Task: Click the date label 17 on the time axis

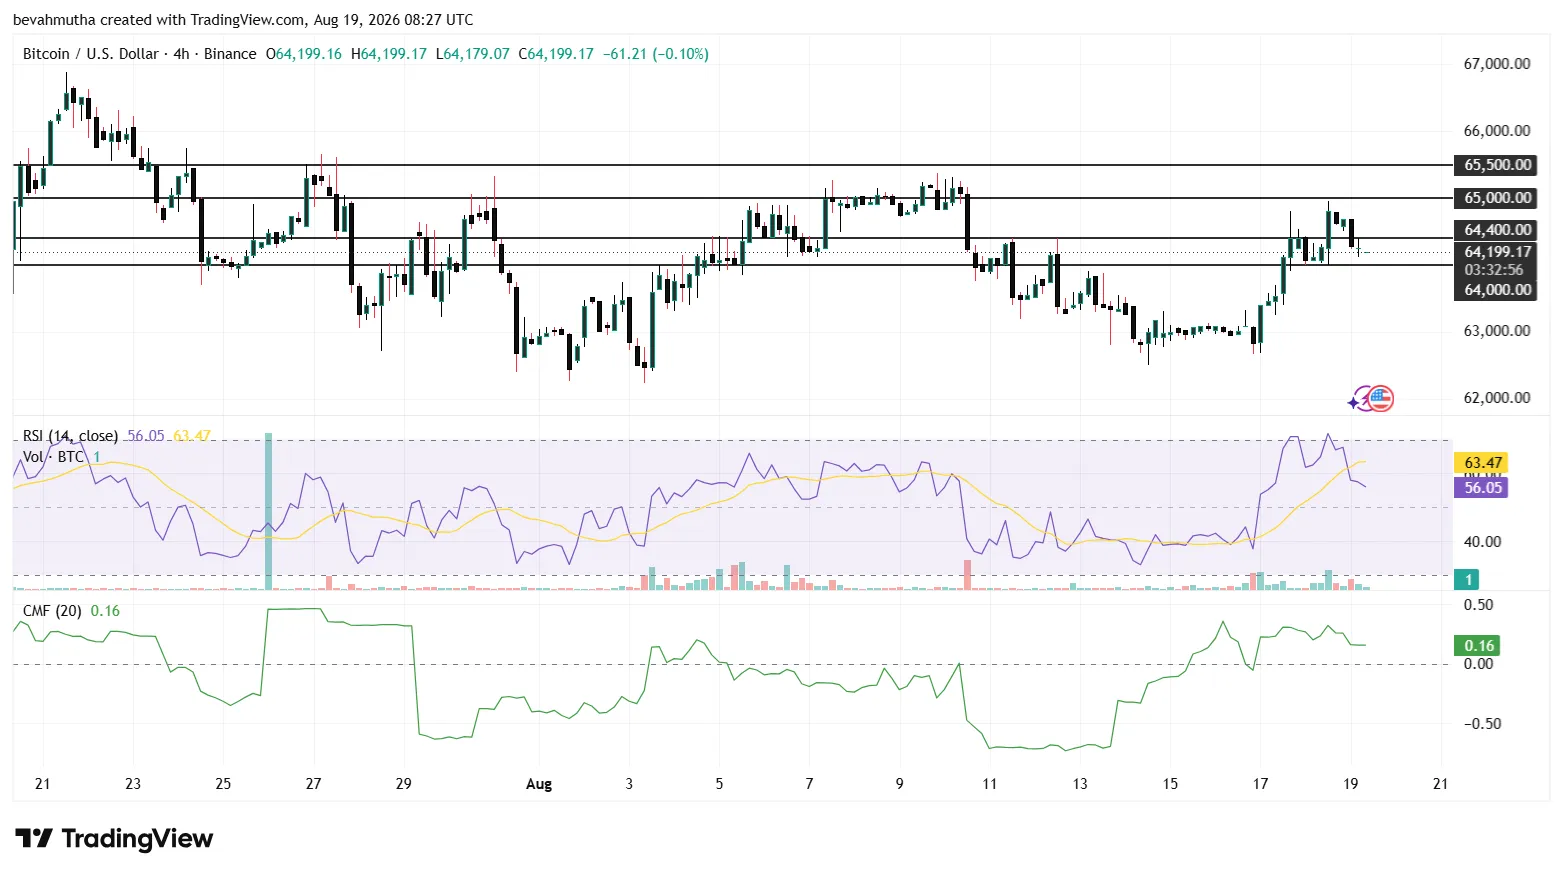Action: pos(1260,784)
